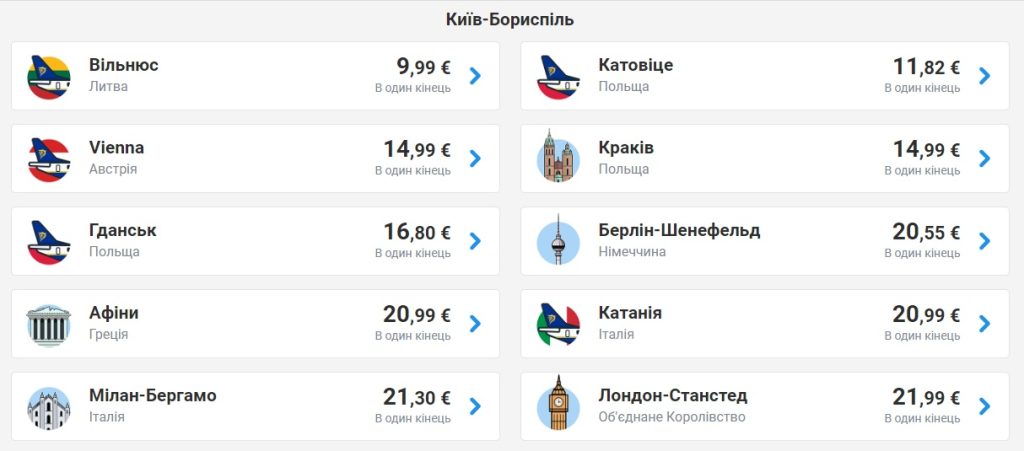Image resolution: width=1024 pixels, height=451 pixels.
Task: Click the Katowice plane tail icon
Action: tap(558, 76)
